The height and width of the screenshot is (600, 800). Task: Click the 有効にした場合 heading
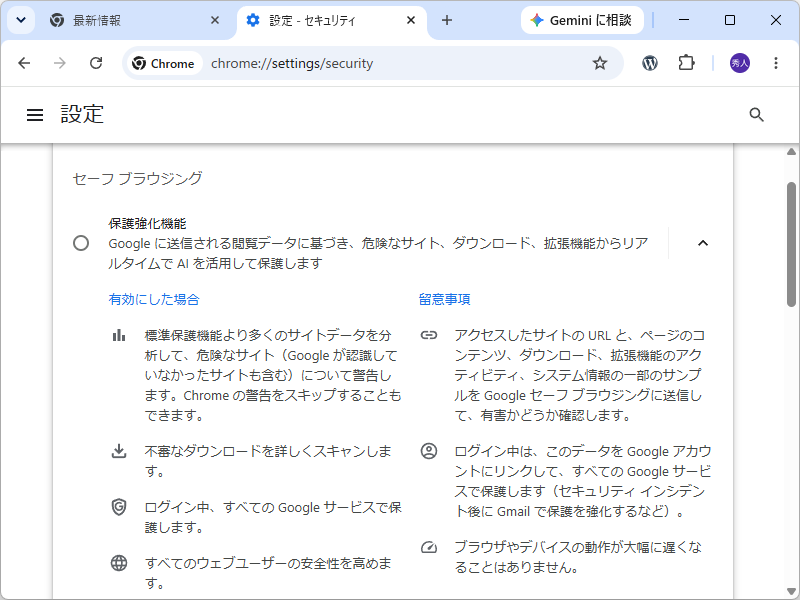(154, 299)
